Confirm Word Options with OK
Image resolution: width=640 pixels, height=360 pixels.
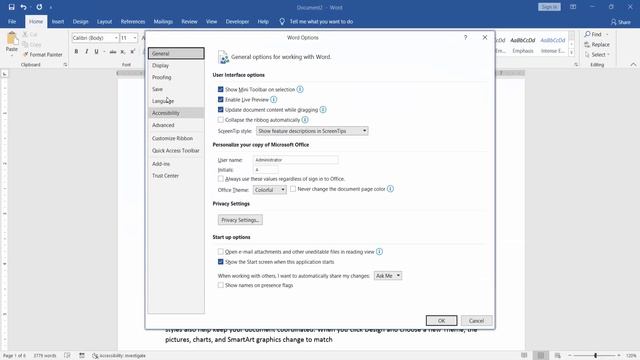[441, 321]
